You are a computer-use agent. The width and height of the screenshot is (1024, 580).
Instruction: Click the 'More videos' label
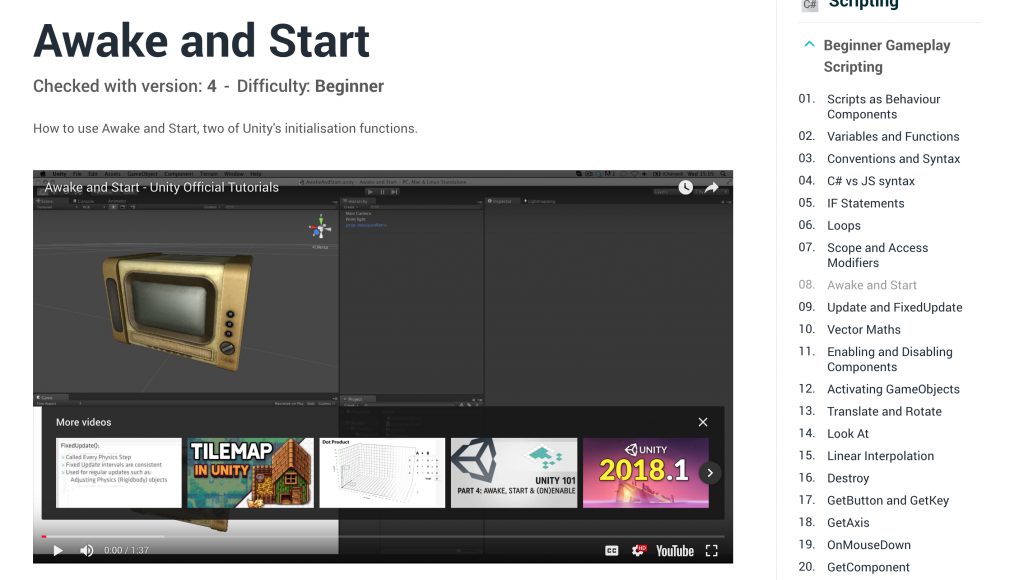point(84,422)
